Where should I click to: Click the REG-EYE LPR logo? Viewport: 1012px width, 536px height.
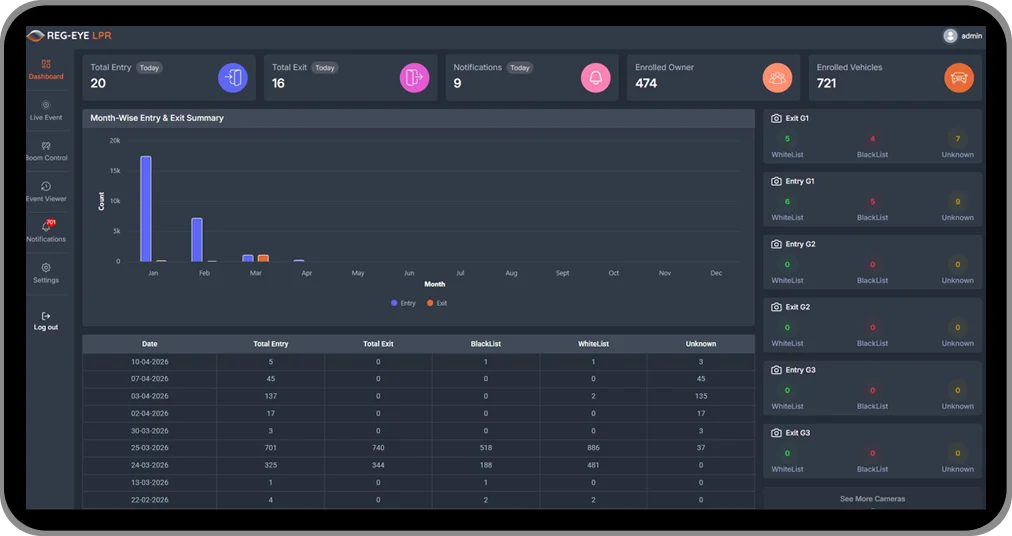click(x=69, y=36)
